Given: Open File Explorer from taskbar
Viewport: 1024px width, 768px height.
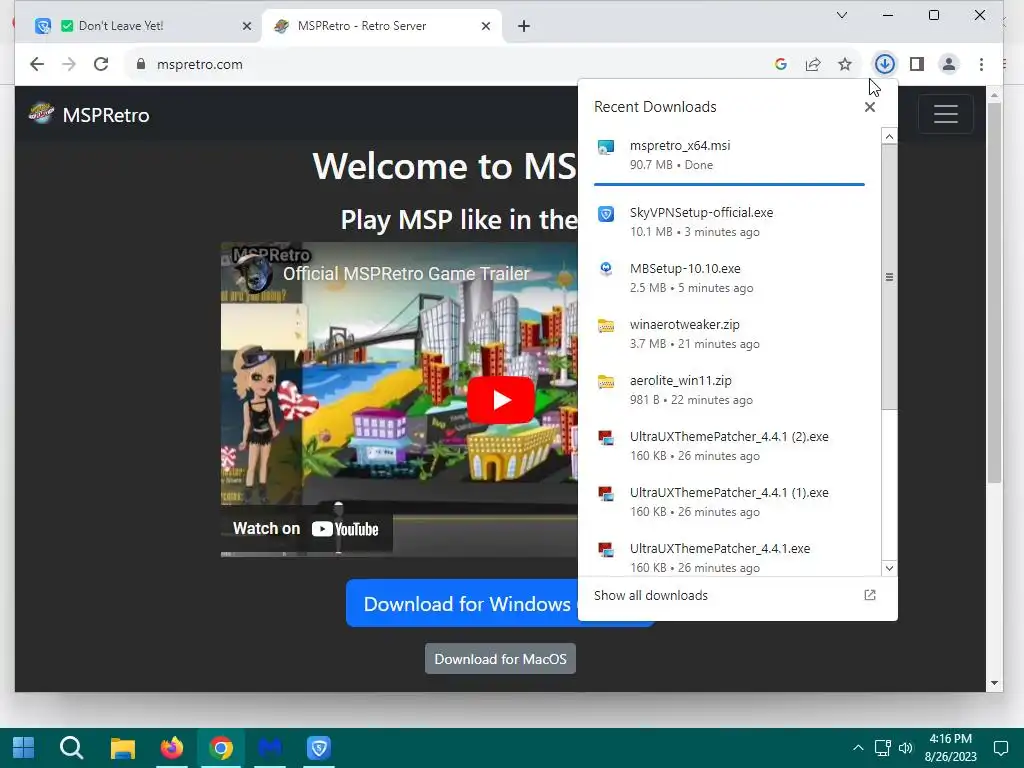Looking at the screenshot, I should coord(122,748).
